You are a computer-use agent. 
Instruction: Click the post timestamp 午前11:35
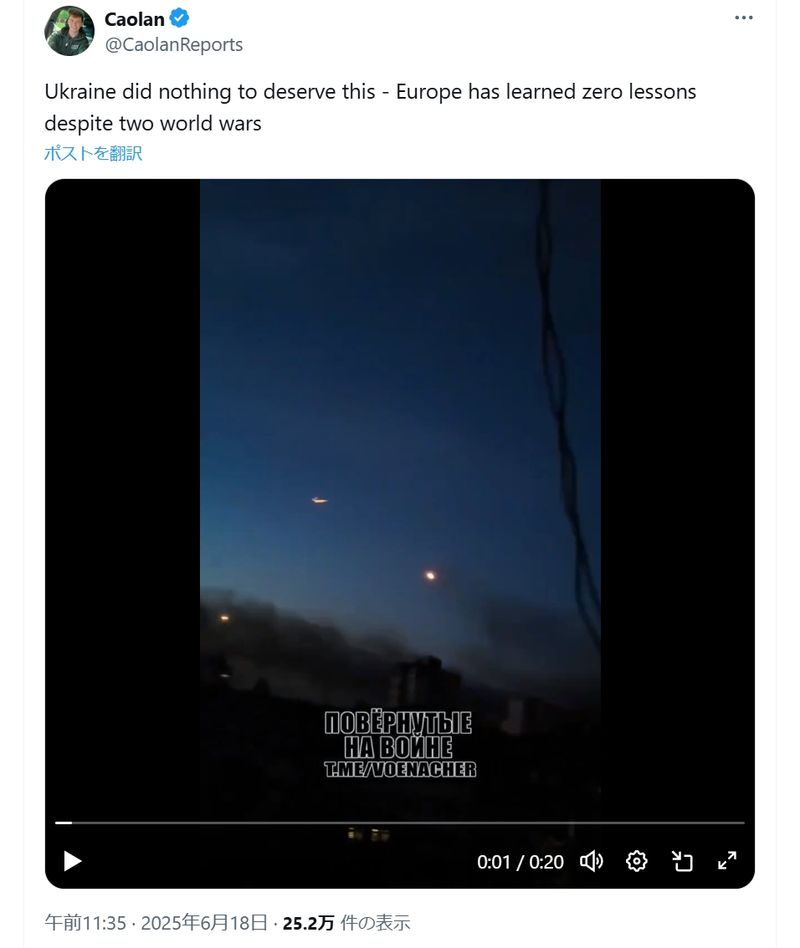[85, 923]
